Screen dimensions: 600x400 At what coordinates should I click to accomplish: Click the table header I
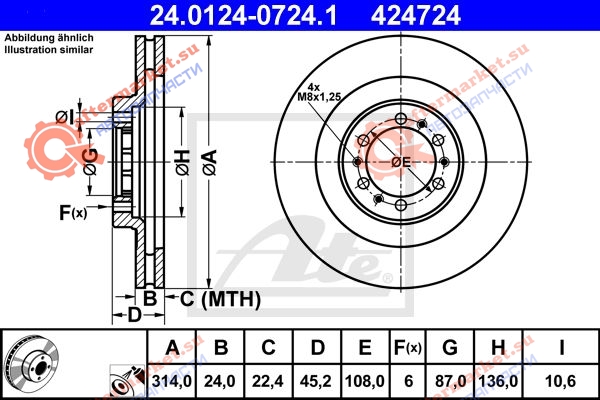click(562, 348)
